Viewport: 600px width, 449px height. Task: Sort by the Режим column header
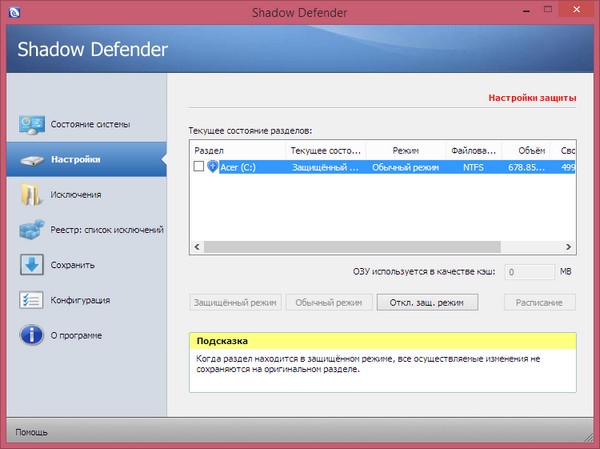[x=406, y=150]
